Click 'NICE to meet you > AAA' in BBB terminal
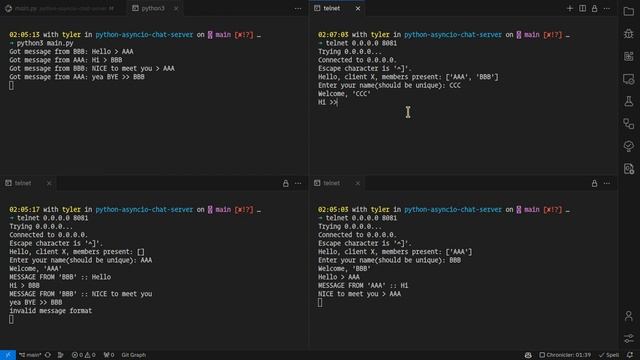The image size is (640, 360). coord(359,294)
